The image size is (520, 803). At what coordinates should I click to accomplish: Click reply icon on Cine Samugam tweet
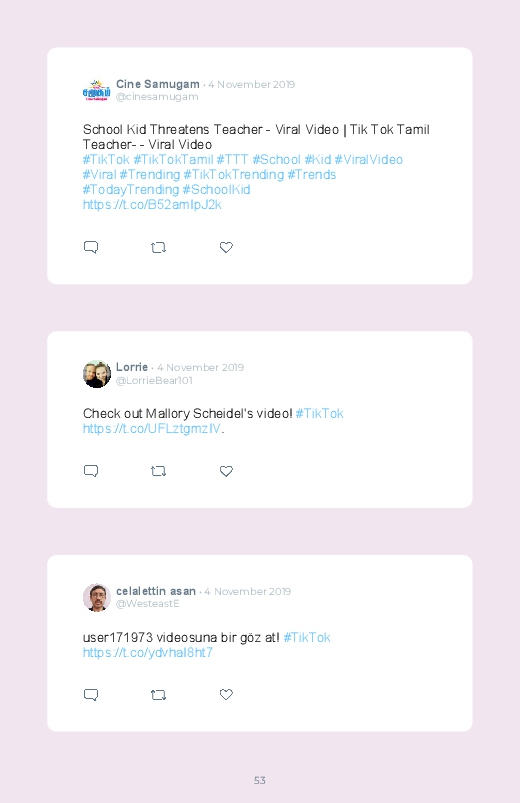(91, 247)
